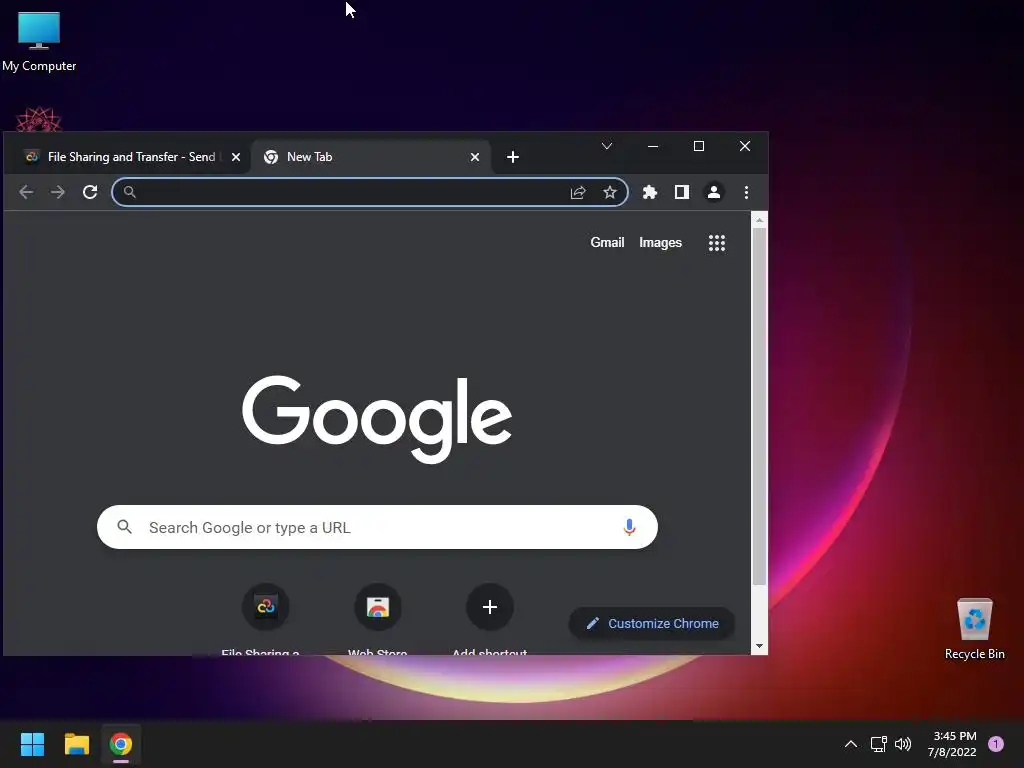Open the profile avatar menu
This screenshot has height=768, width=1024.
coord(714,192)
